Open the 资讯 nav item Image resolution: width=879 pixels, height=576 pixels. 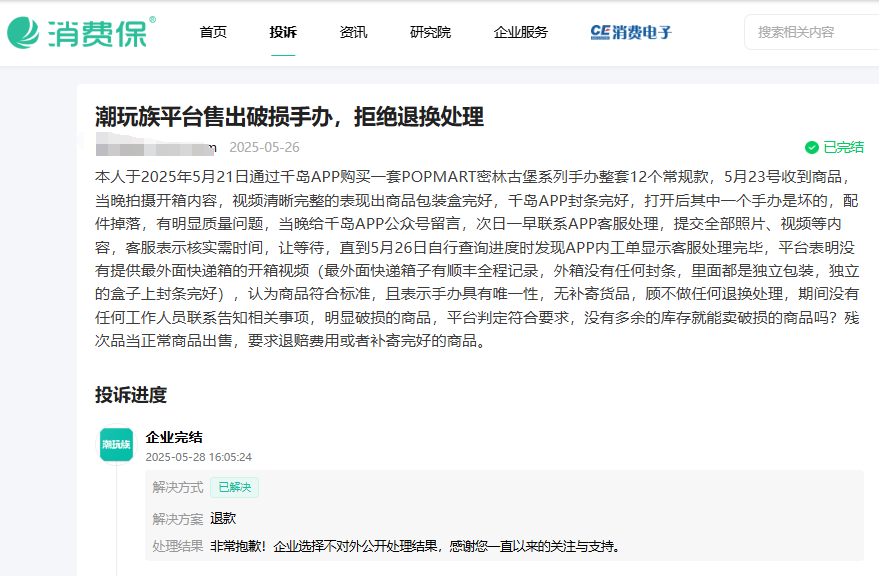pyautogui.click(x=353, y=33)
